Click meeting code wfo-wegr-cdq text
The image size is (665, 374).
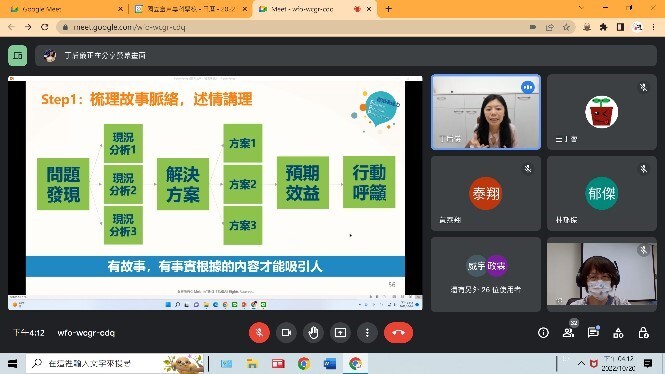[x=86, y=333]
